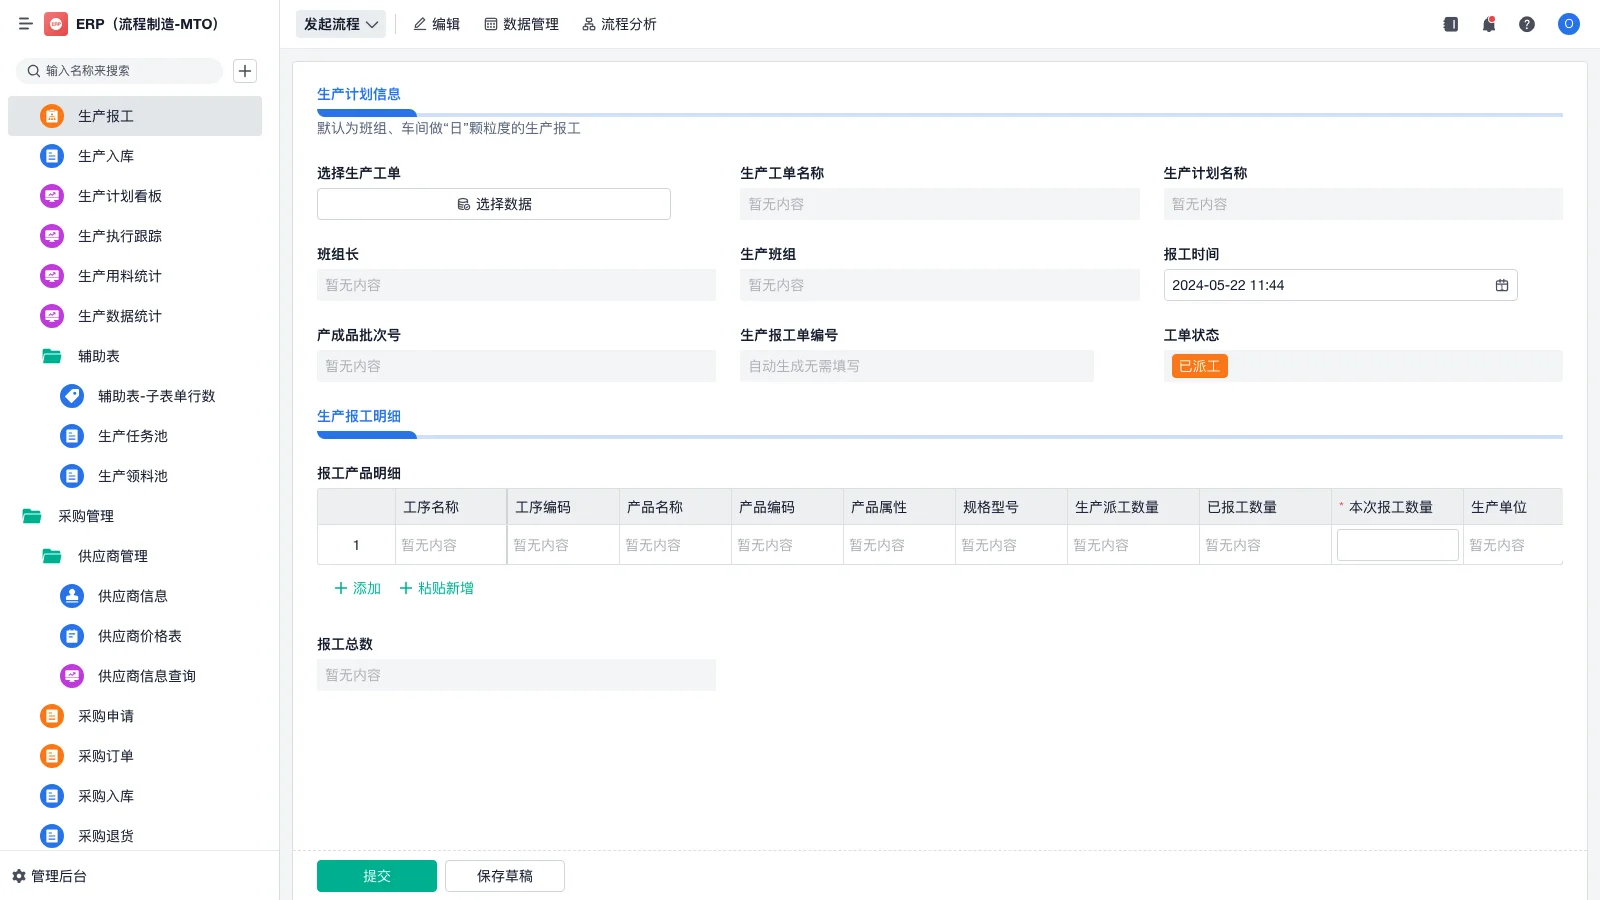
Task: Click 添加 to add a row
Action: pyautogui.click(x=358, y=588)
